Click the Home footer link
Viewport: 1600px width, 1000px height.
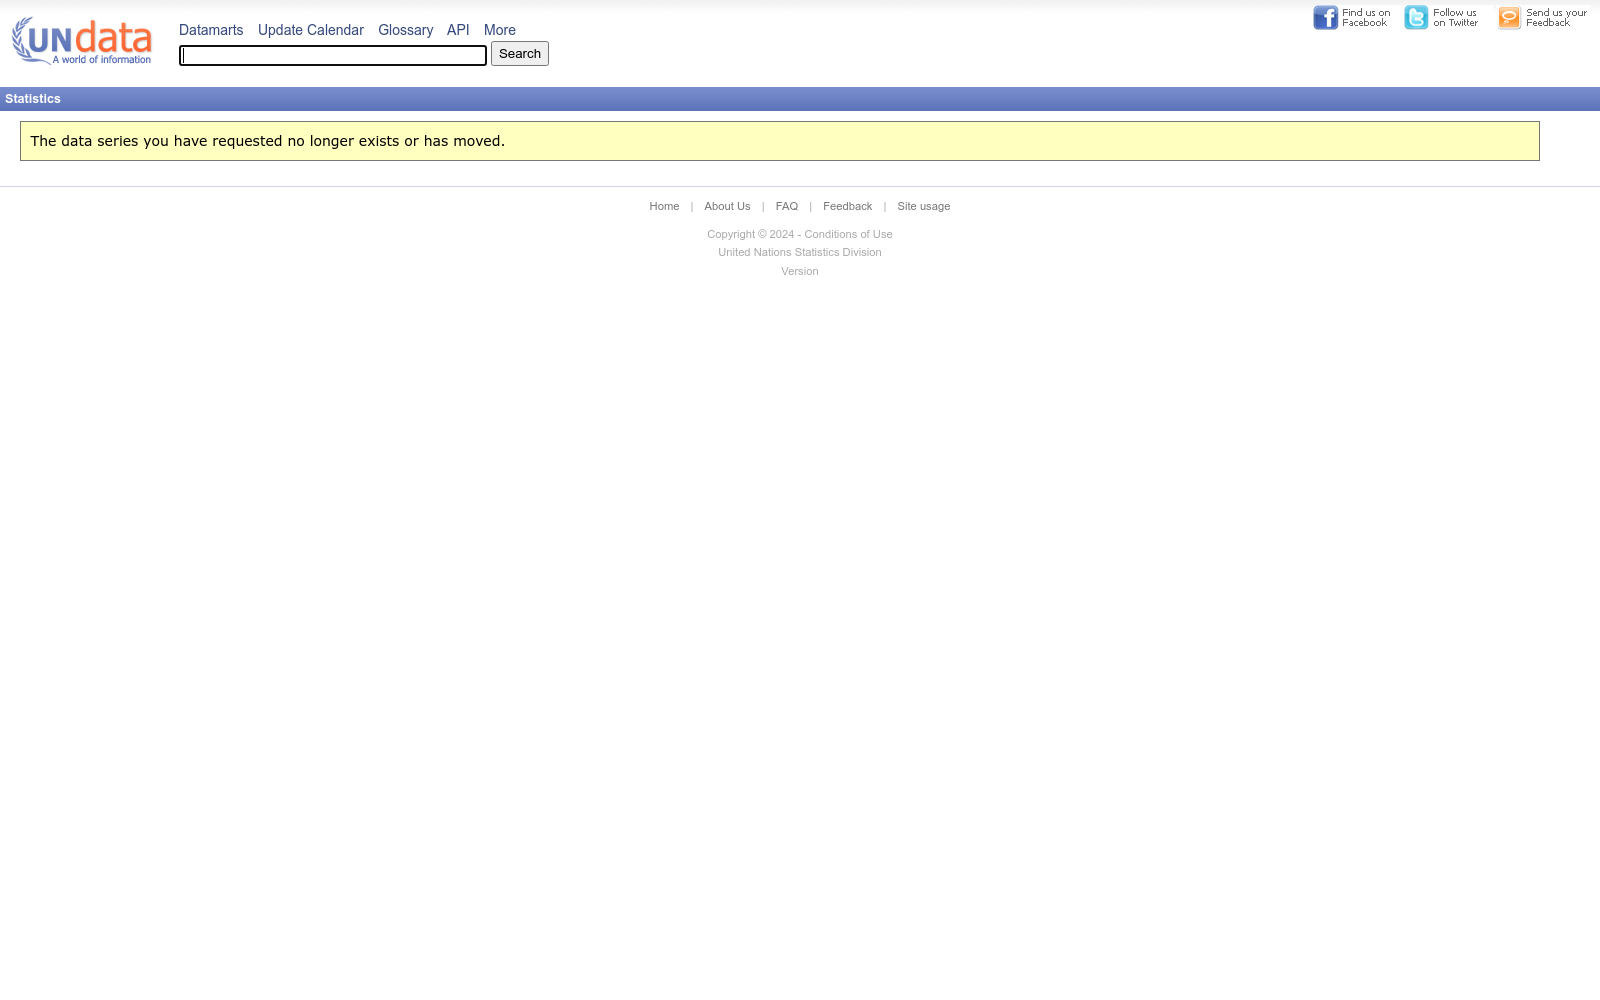[664, 206]
